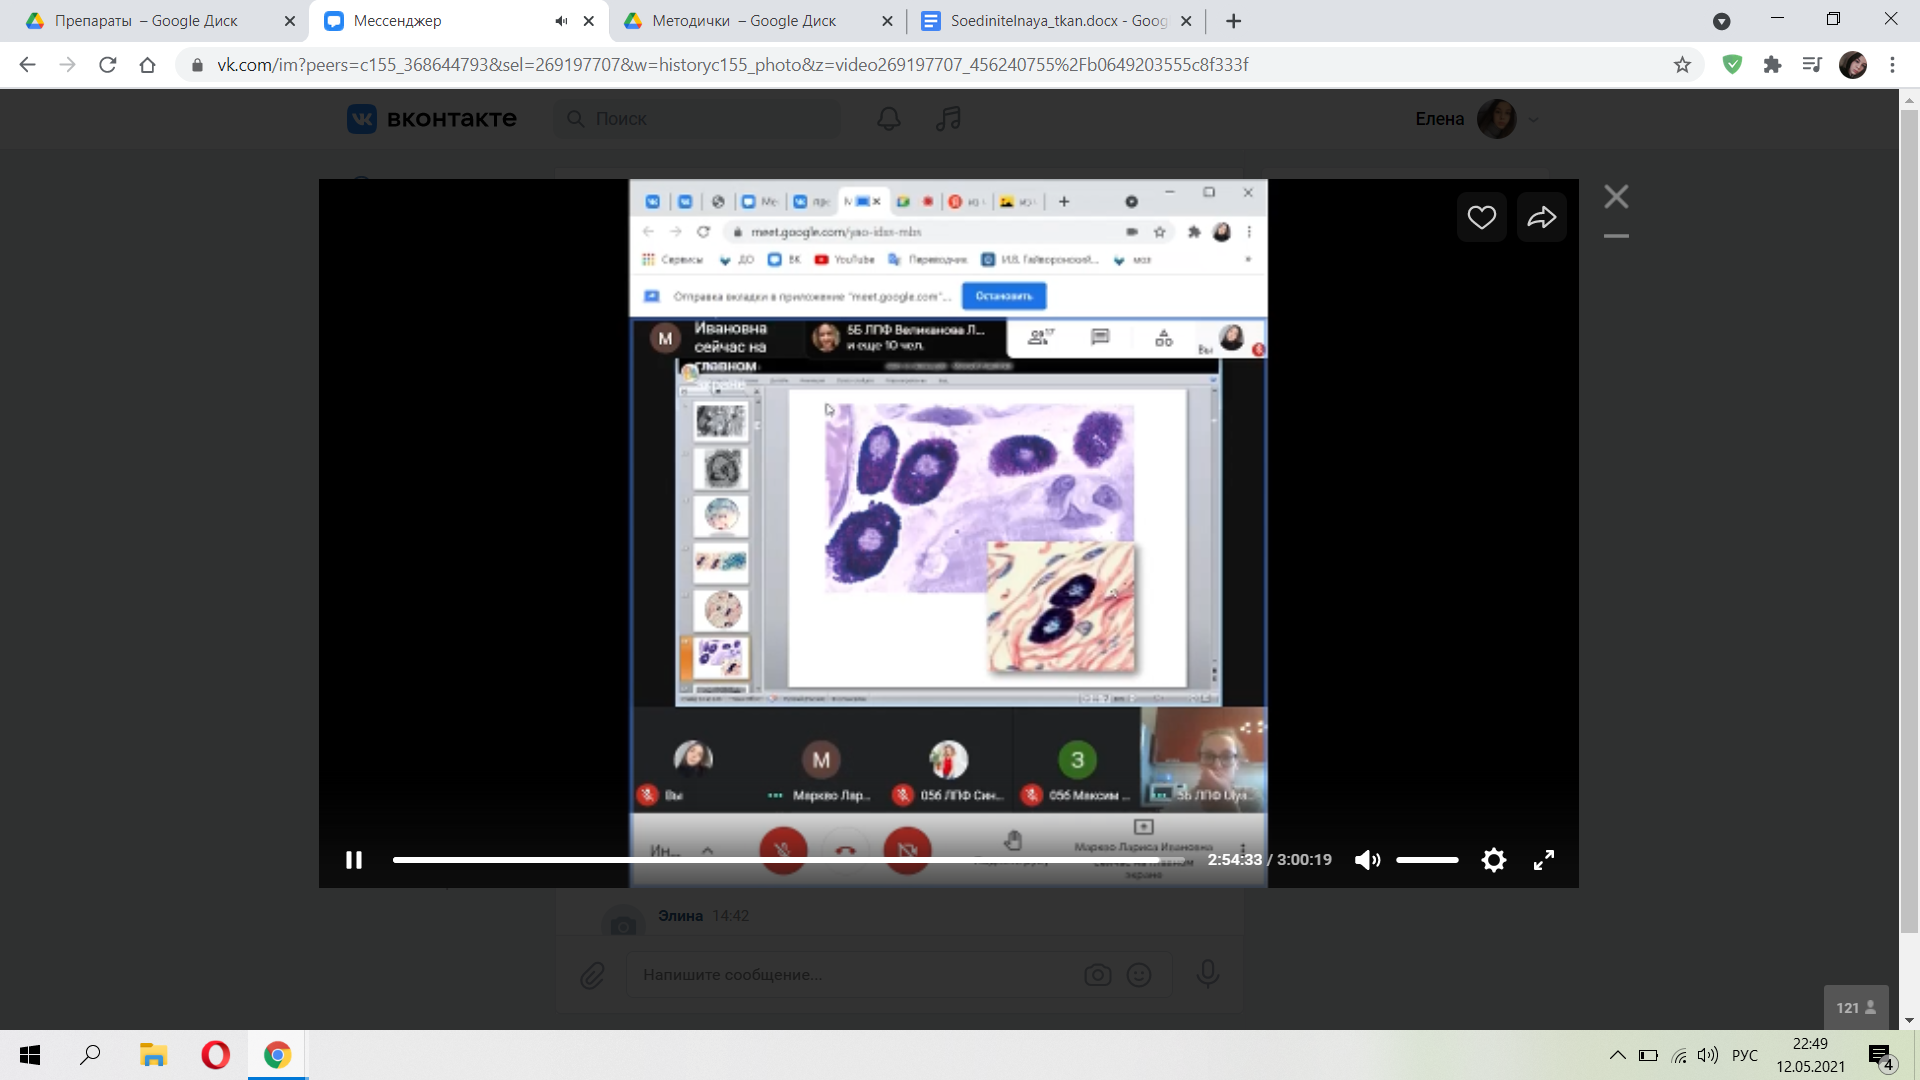
Task: Close the Мессенджер tab
Action: tap(589, 21)
